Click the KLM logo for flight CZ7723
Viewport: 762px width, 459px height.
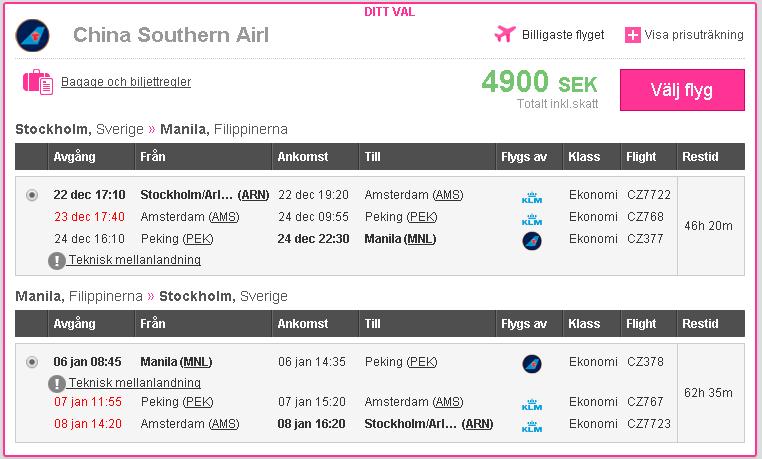click(x=531, y=425)
